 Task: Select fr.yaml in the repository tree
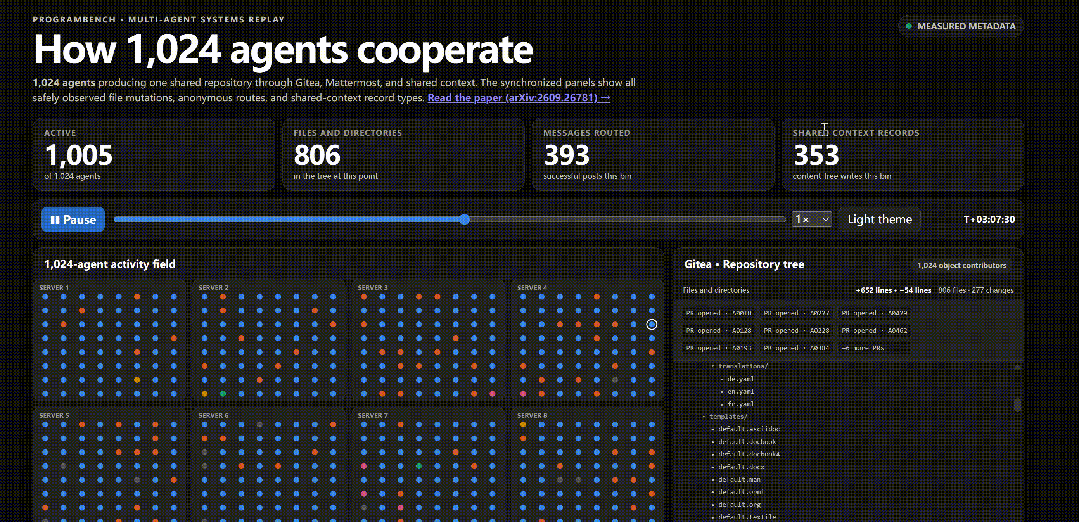(x=740, y=404)
